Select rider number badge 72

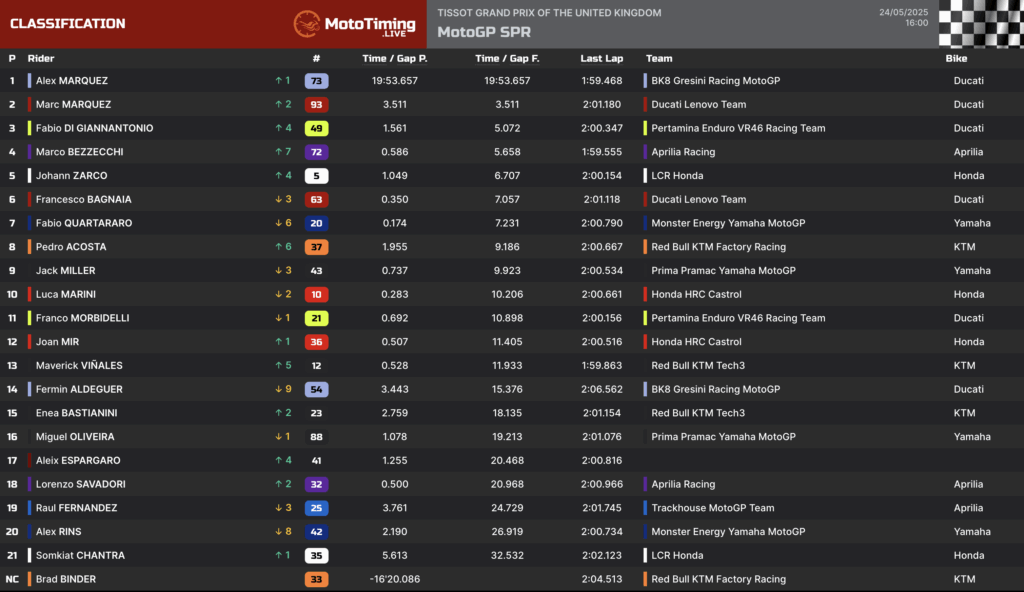tap(316, 152)
